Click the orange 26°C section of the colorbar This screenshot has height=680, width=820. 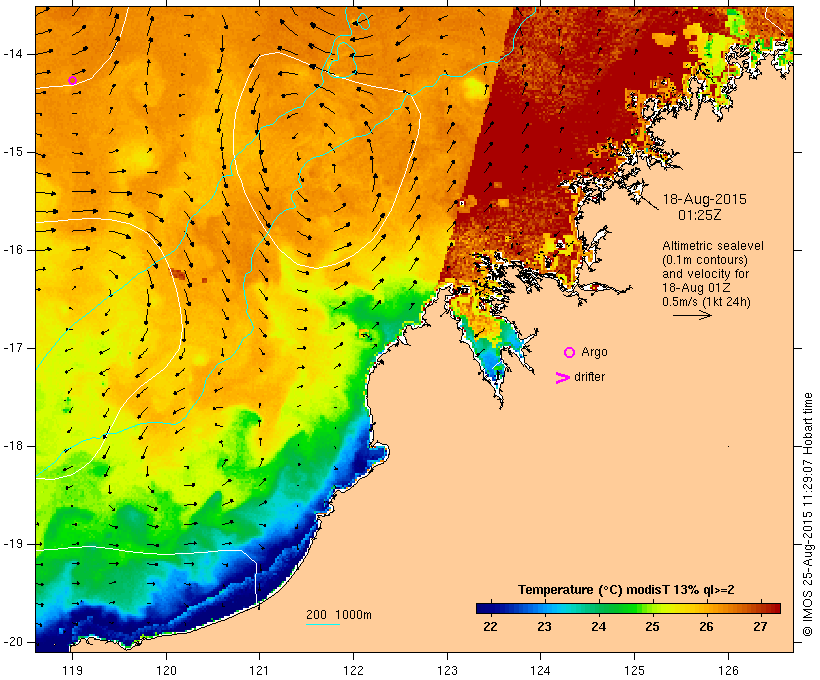[x=707, y=608]
